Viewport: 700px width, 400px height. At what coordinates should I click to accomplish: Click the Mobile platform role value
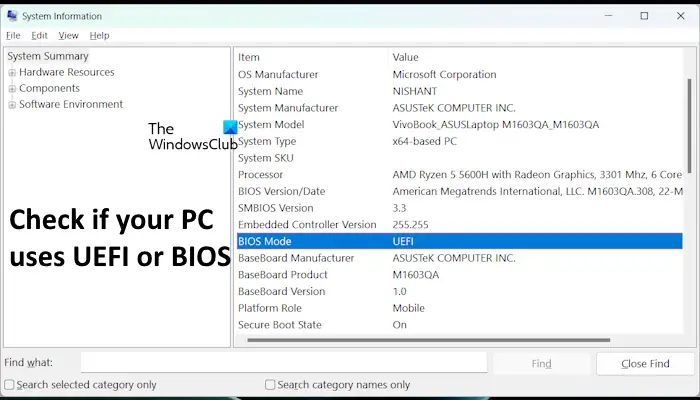click(x=408, y=308)
